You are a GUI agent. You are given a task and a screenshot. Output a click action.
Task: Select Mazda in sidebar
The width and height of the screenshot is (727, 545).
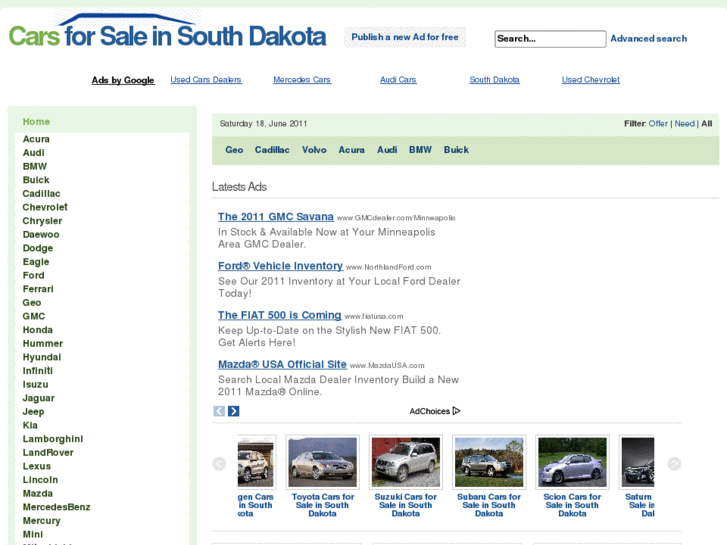point(38,494)
